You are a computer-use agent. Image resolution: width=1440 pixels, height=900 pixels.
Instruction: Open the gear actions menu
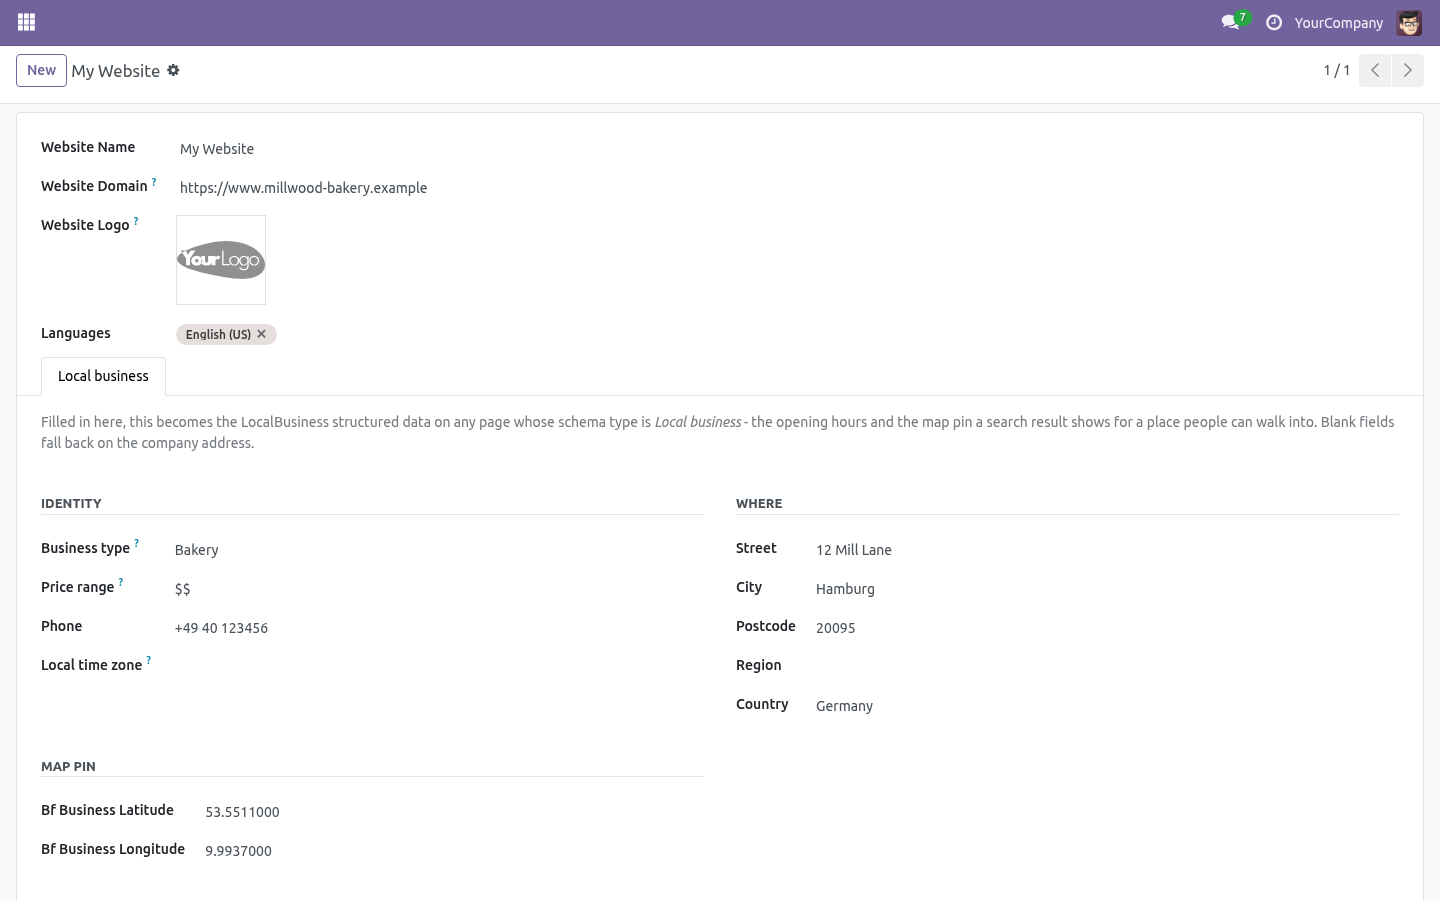[x=173, y=70]
